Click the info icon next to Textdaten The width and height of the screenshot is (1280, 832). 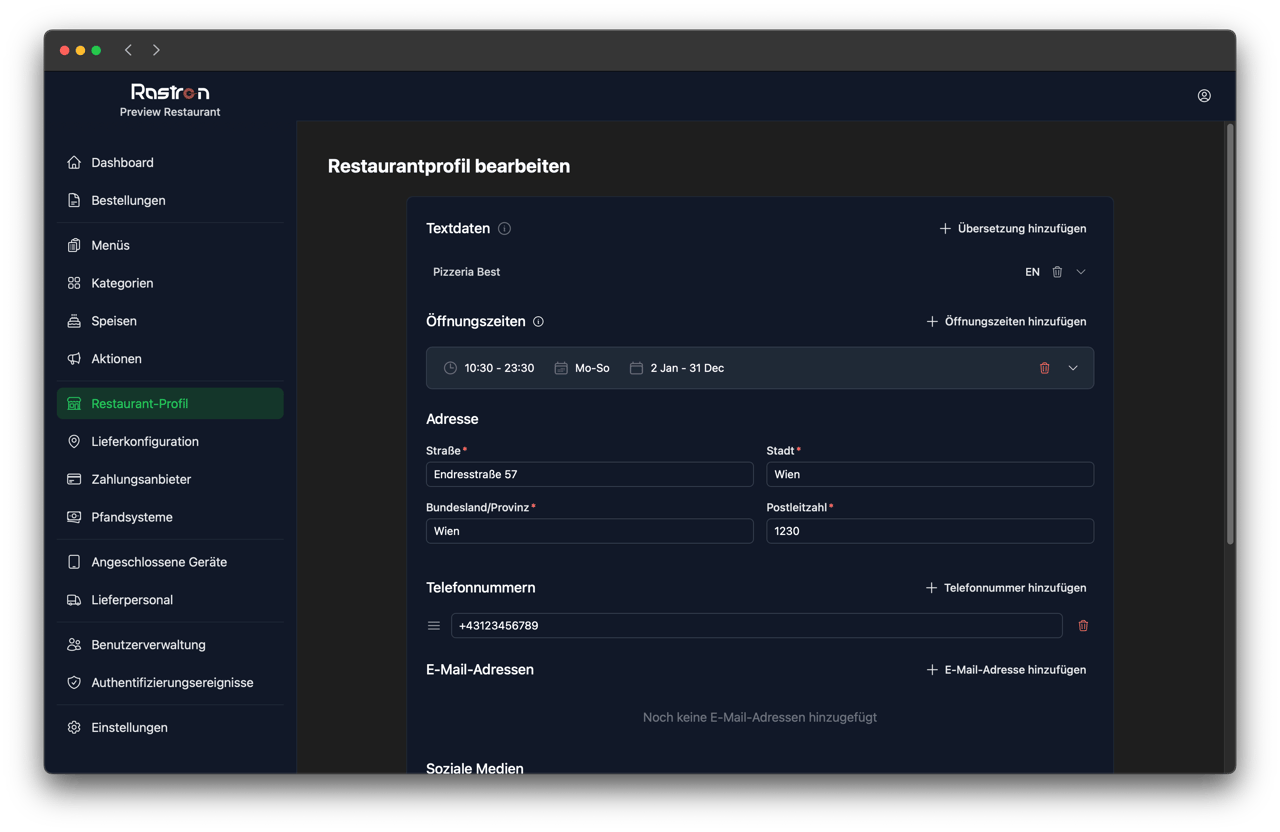pyautogui.click(x=504, y=229)
